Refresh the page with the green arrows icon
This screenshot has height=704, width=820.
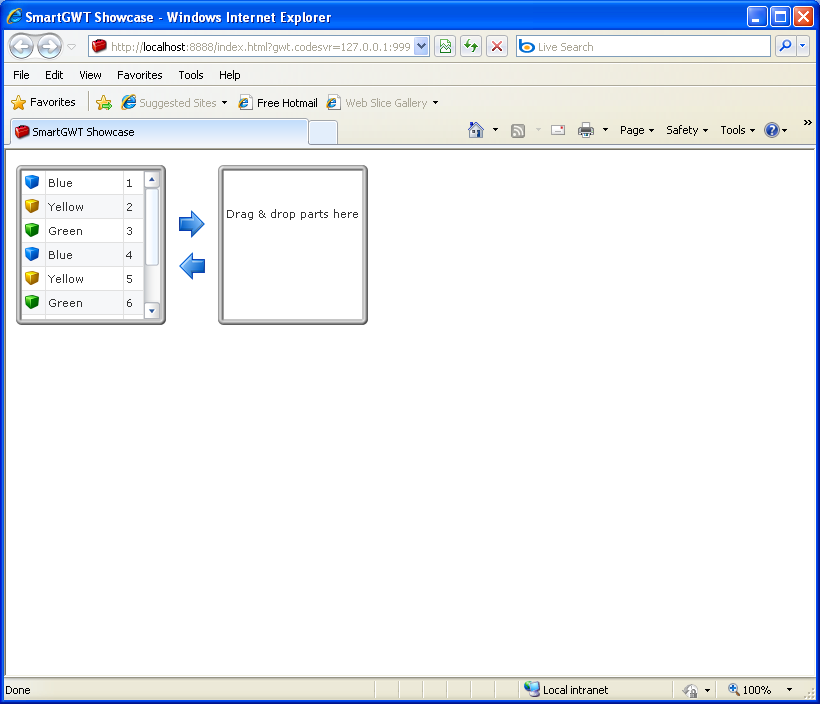click(x=471, y=47)
